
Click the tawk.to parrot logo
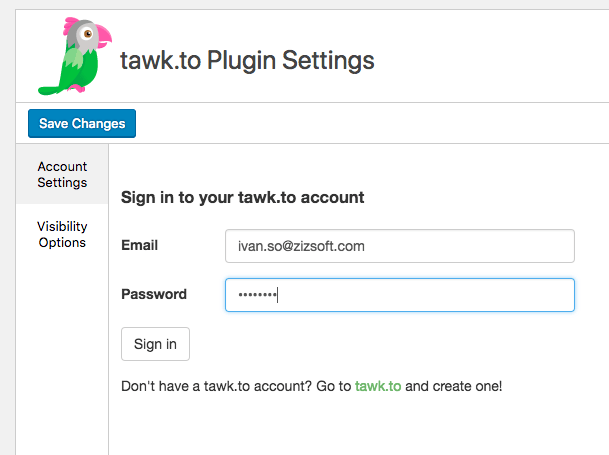pyautogui.click(x=75, y=56)
